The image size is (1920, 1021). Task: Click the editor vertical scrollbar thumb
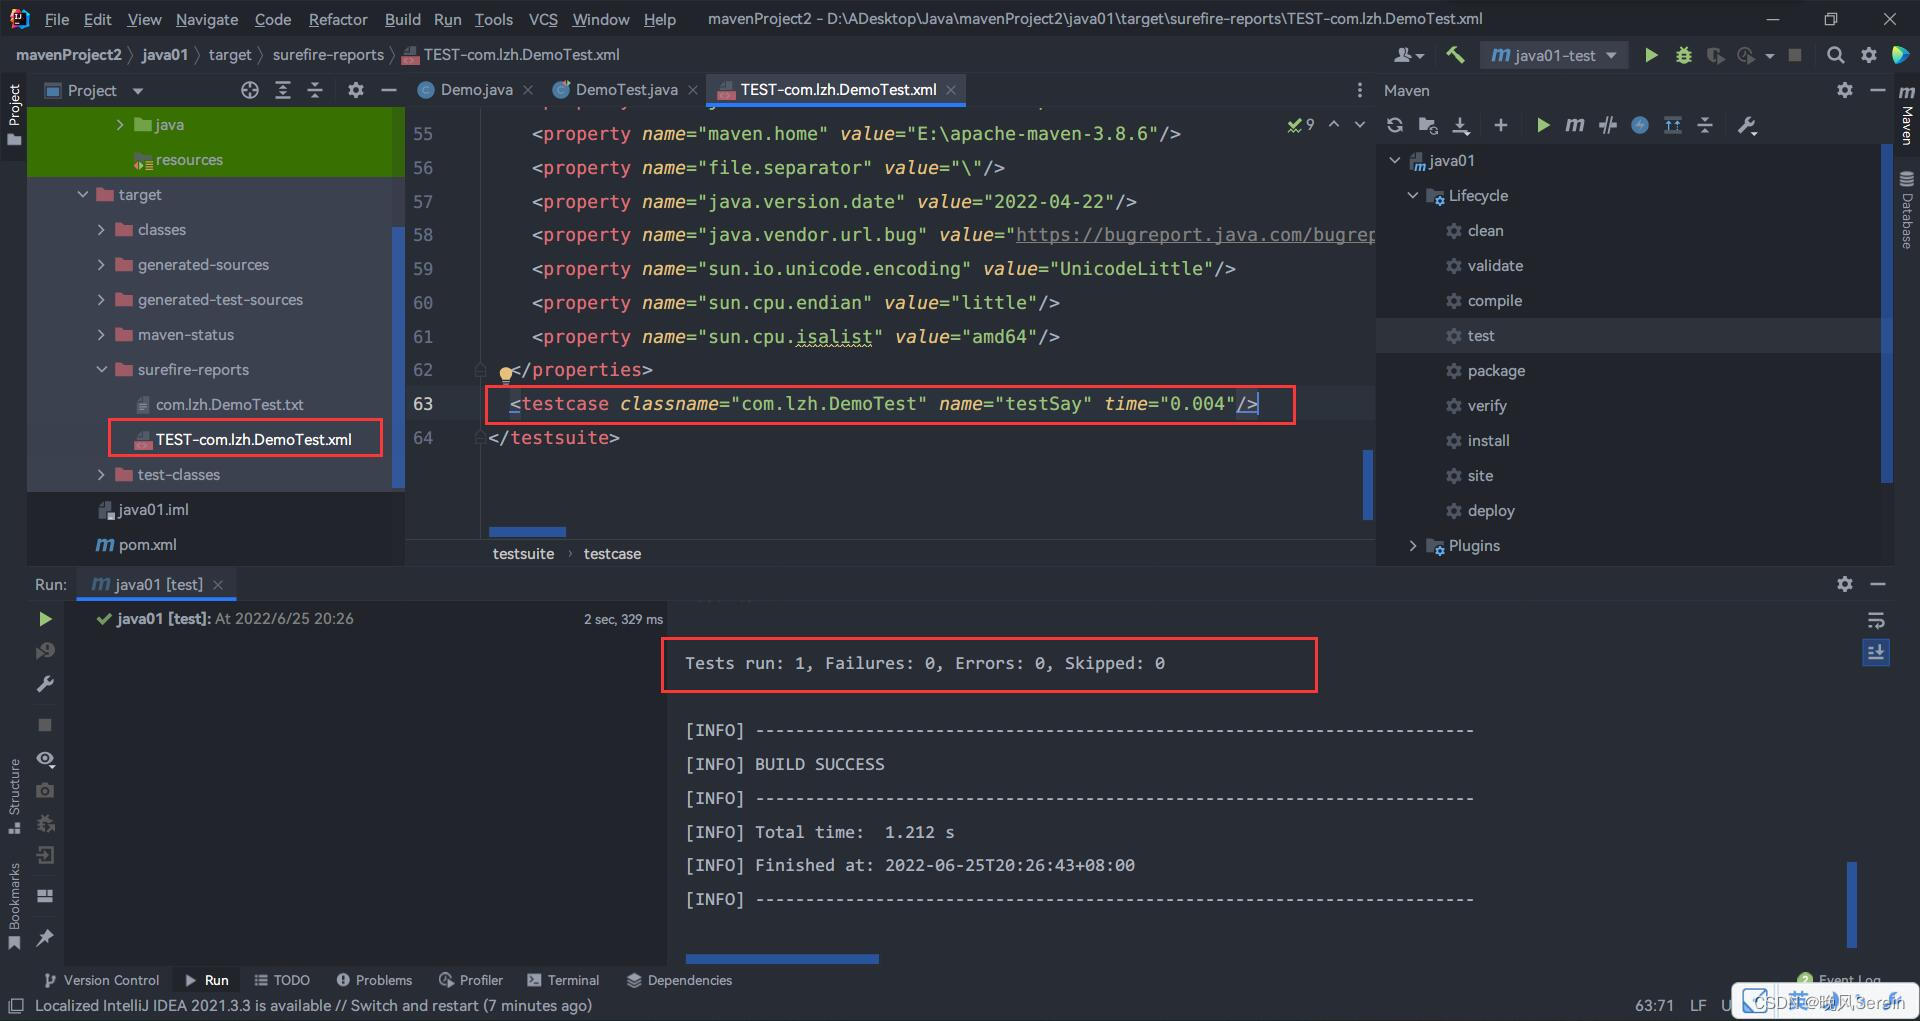[x=1368, y=485]
